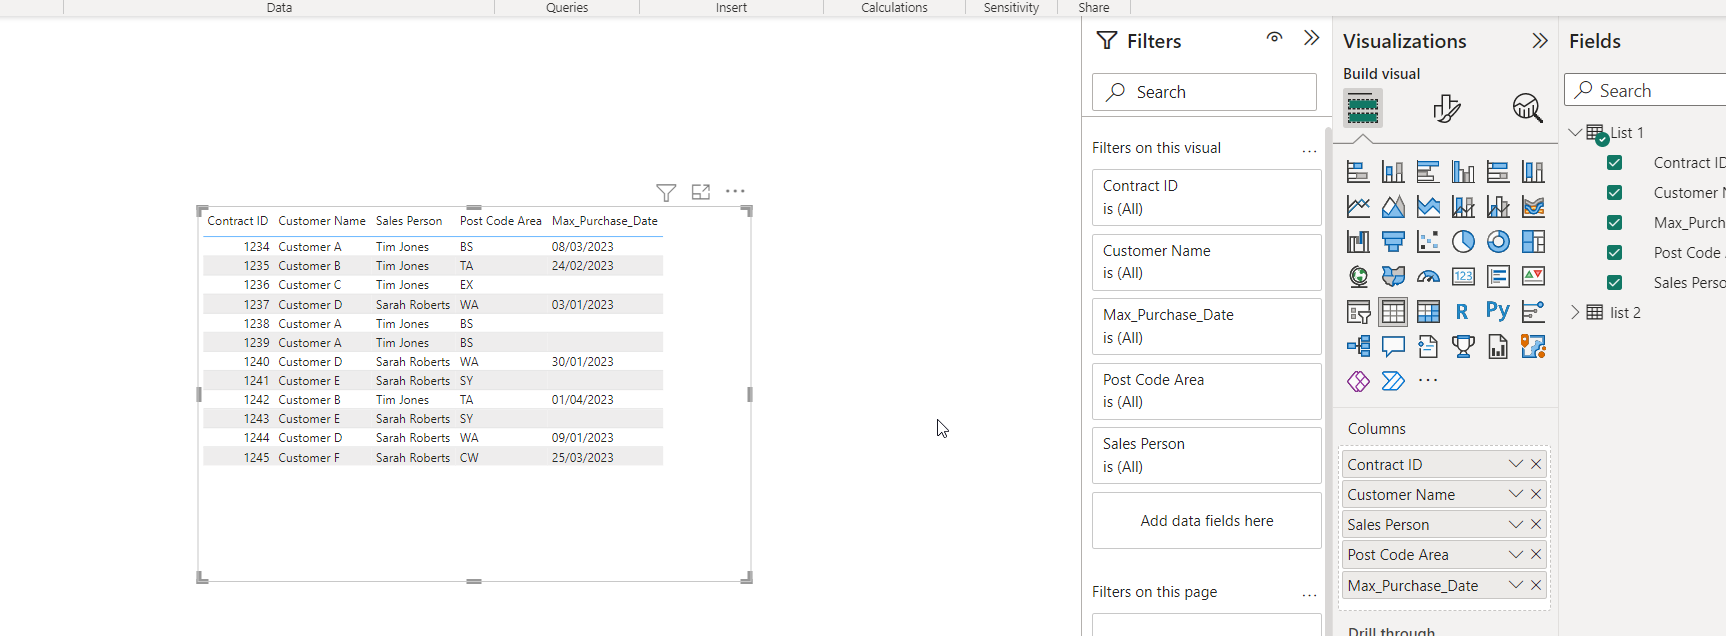The width and height of the screenshot is (1726, 636).
Task: Uncheck the Contract ID field checkbox
Action: tap(1614, 163)
